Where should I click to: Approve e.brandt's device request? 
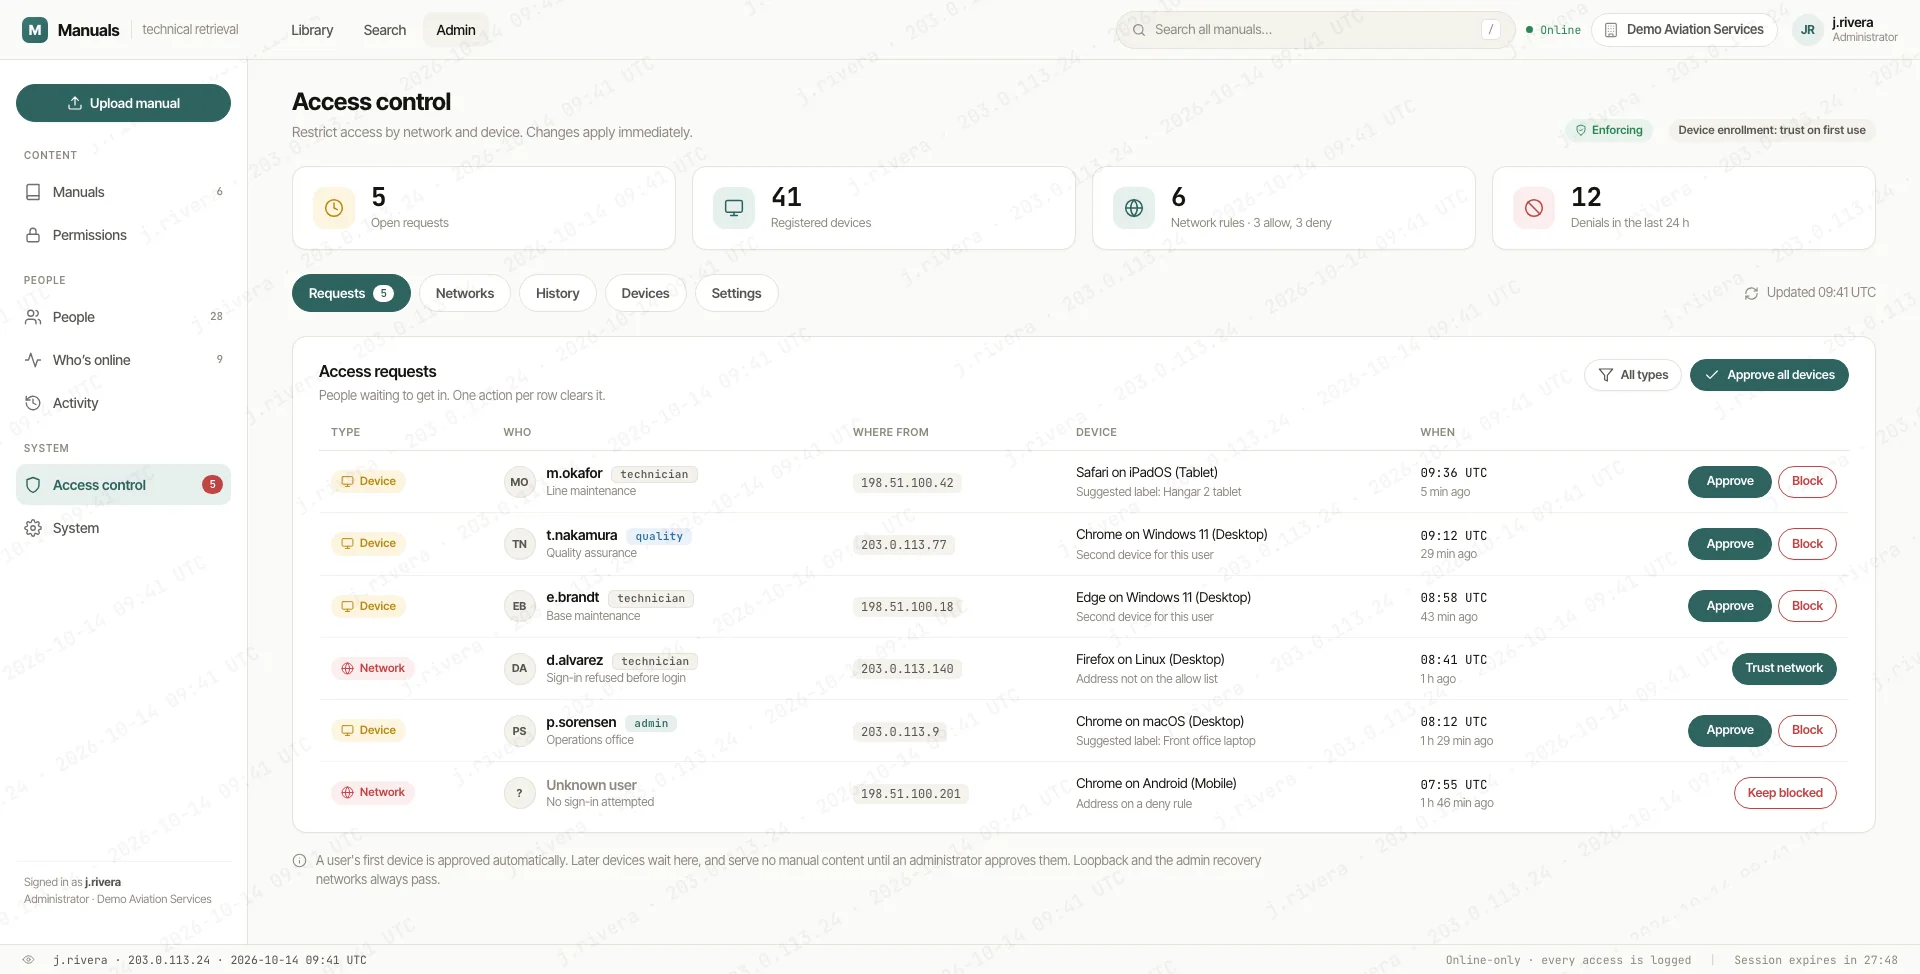pyautogui.click(x=1730, y=606)
